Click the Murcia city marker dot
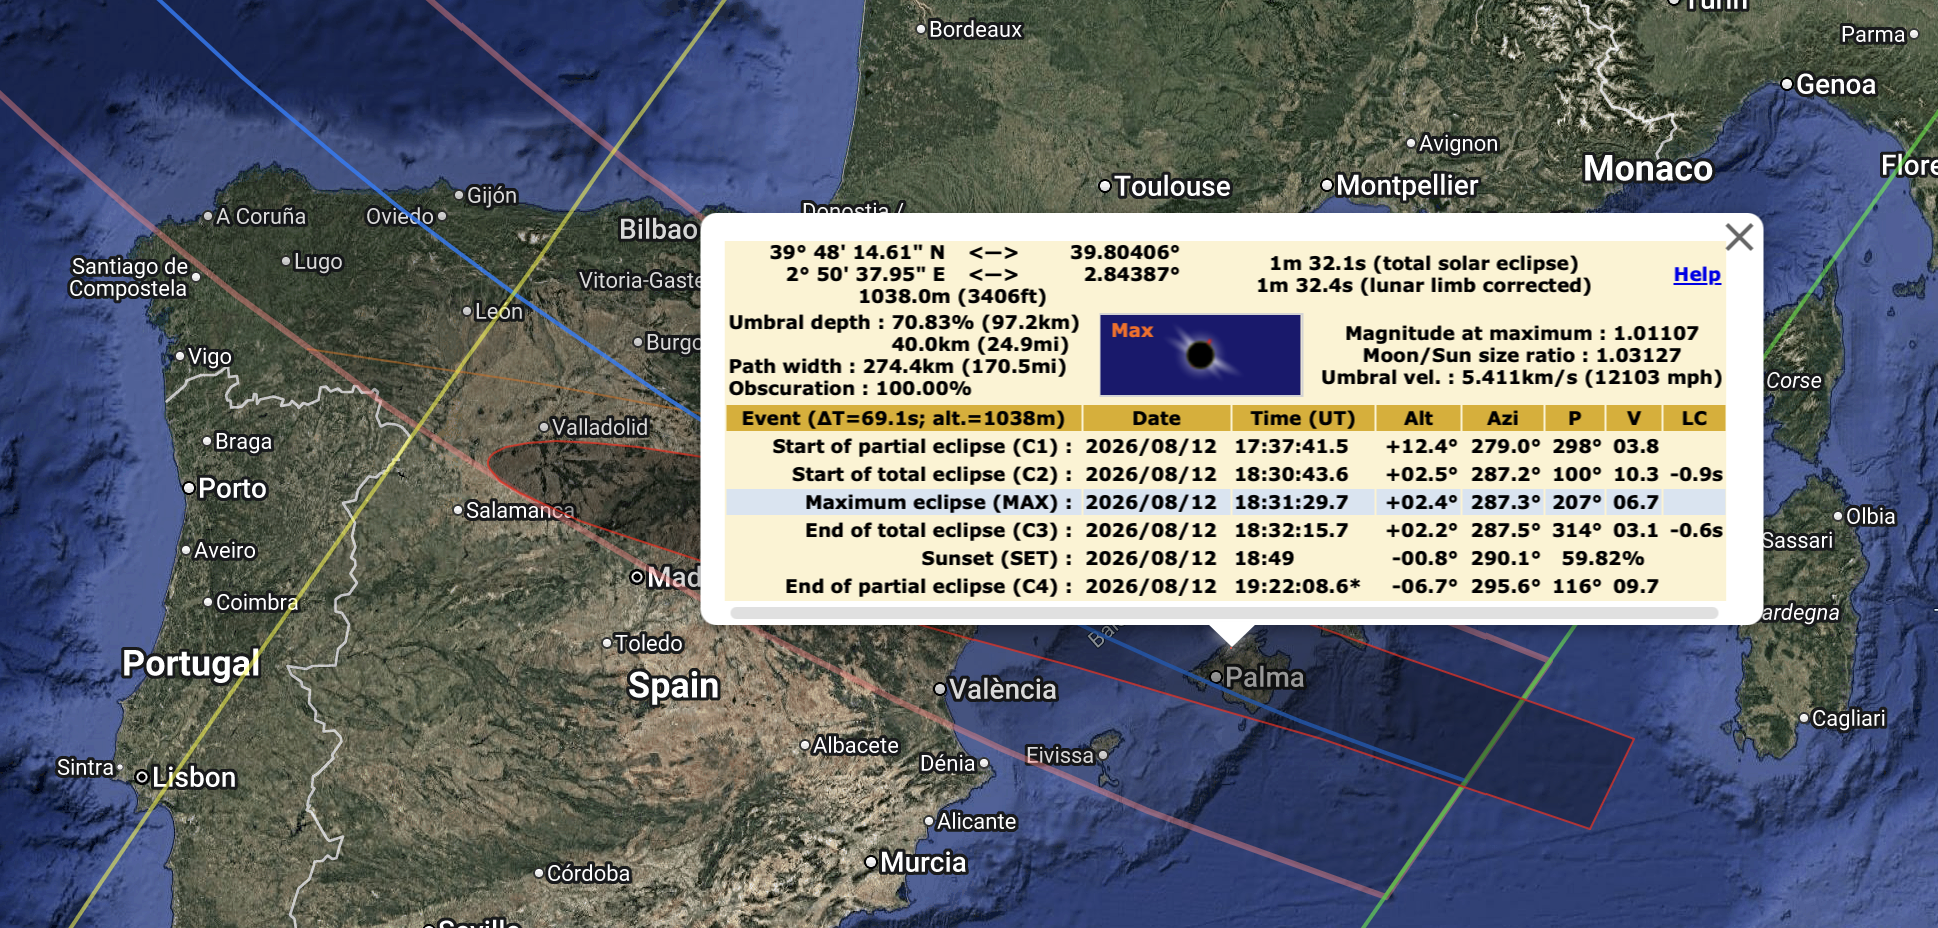Screen dimensions: 1938x928 tap(873, 861)
